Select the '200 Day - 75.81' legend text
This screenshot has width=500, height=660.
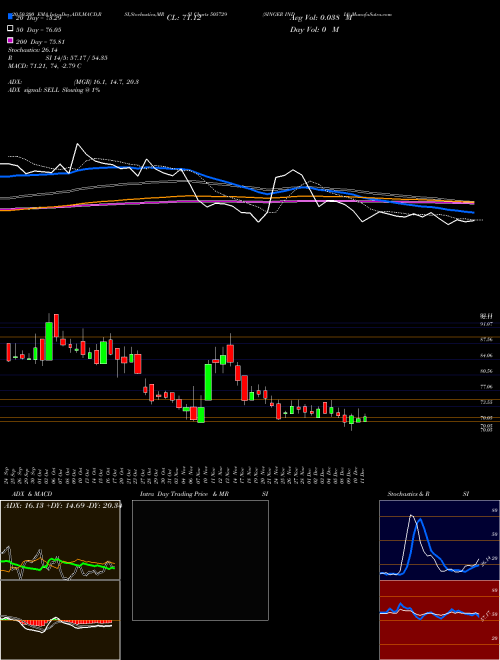pos(40,42)
